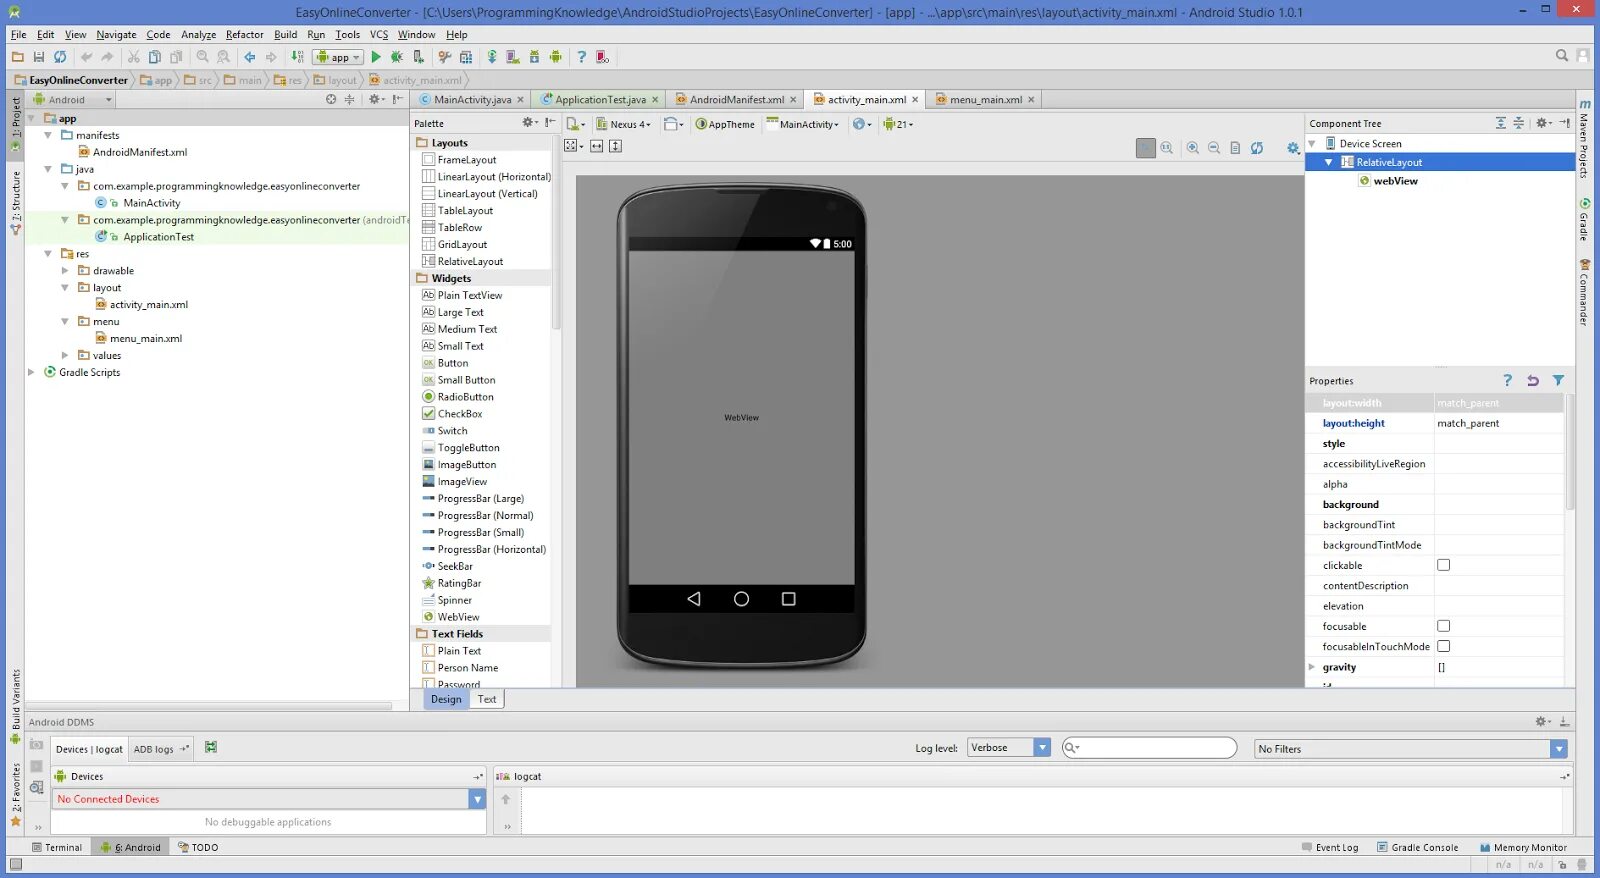This screenshot has height=878, width=1600.
Task: Check the focusableInTouchMode checkbox
Action: click(1443, 646)
